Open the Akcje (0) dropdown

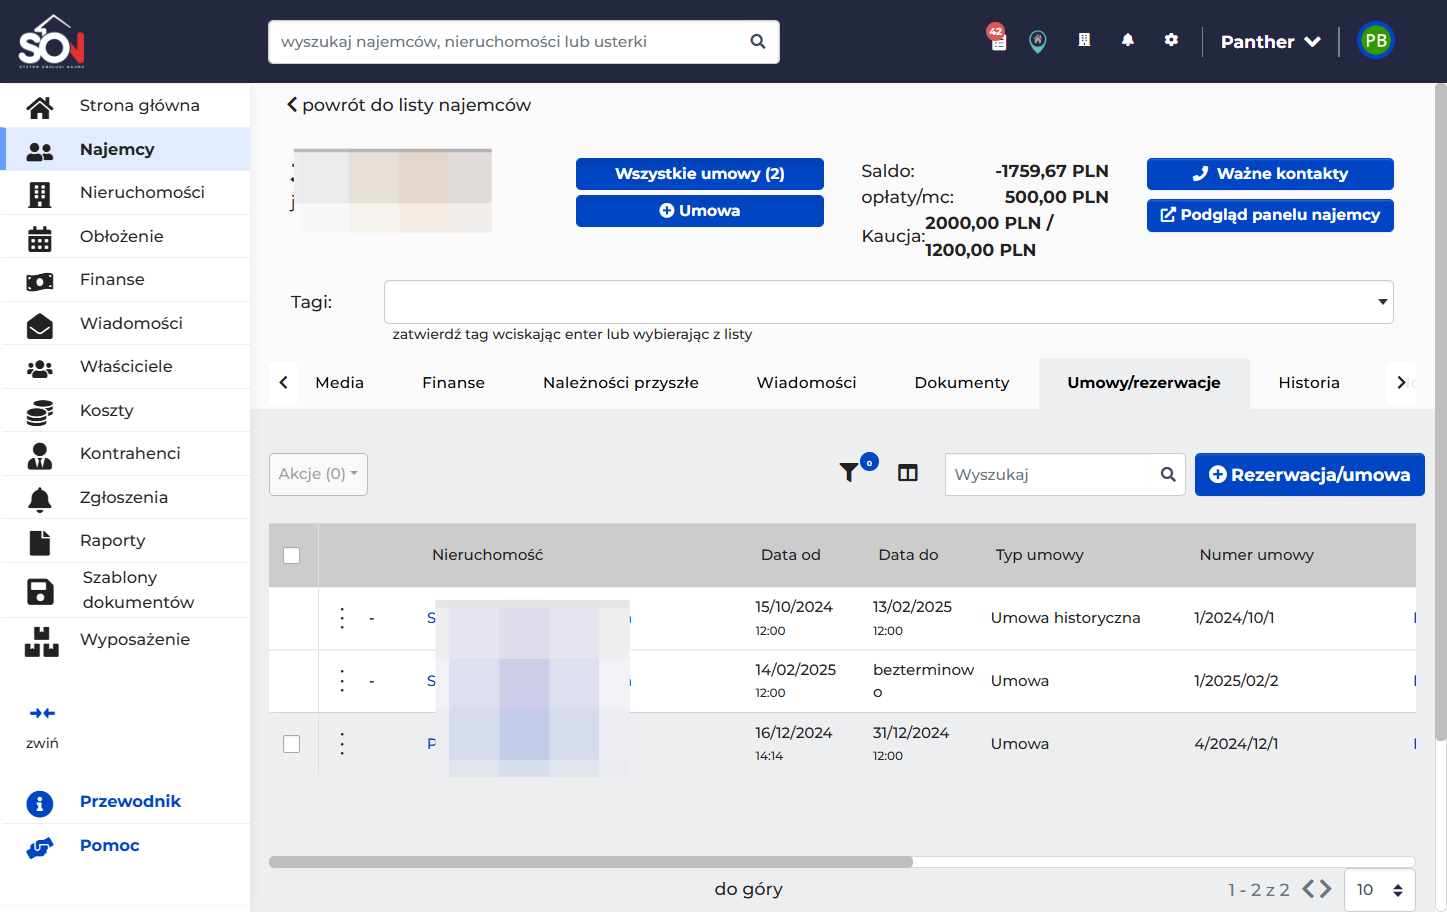318,474
